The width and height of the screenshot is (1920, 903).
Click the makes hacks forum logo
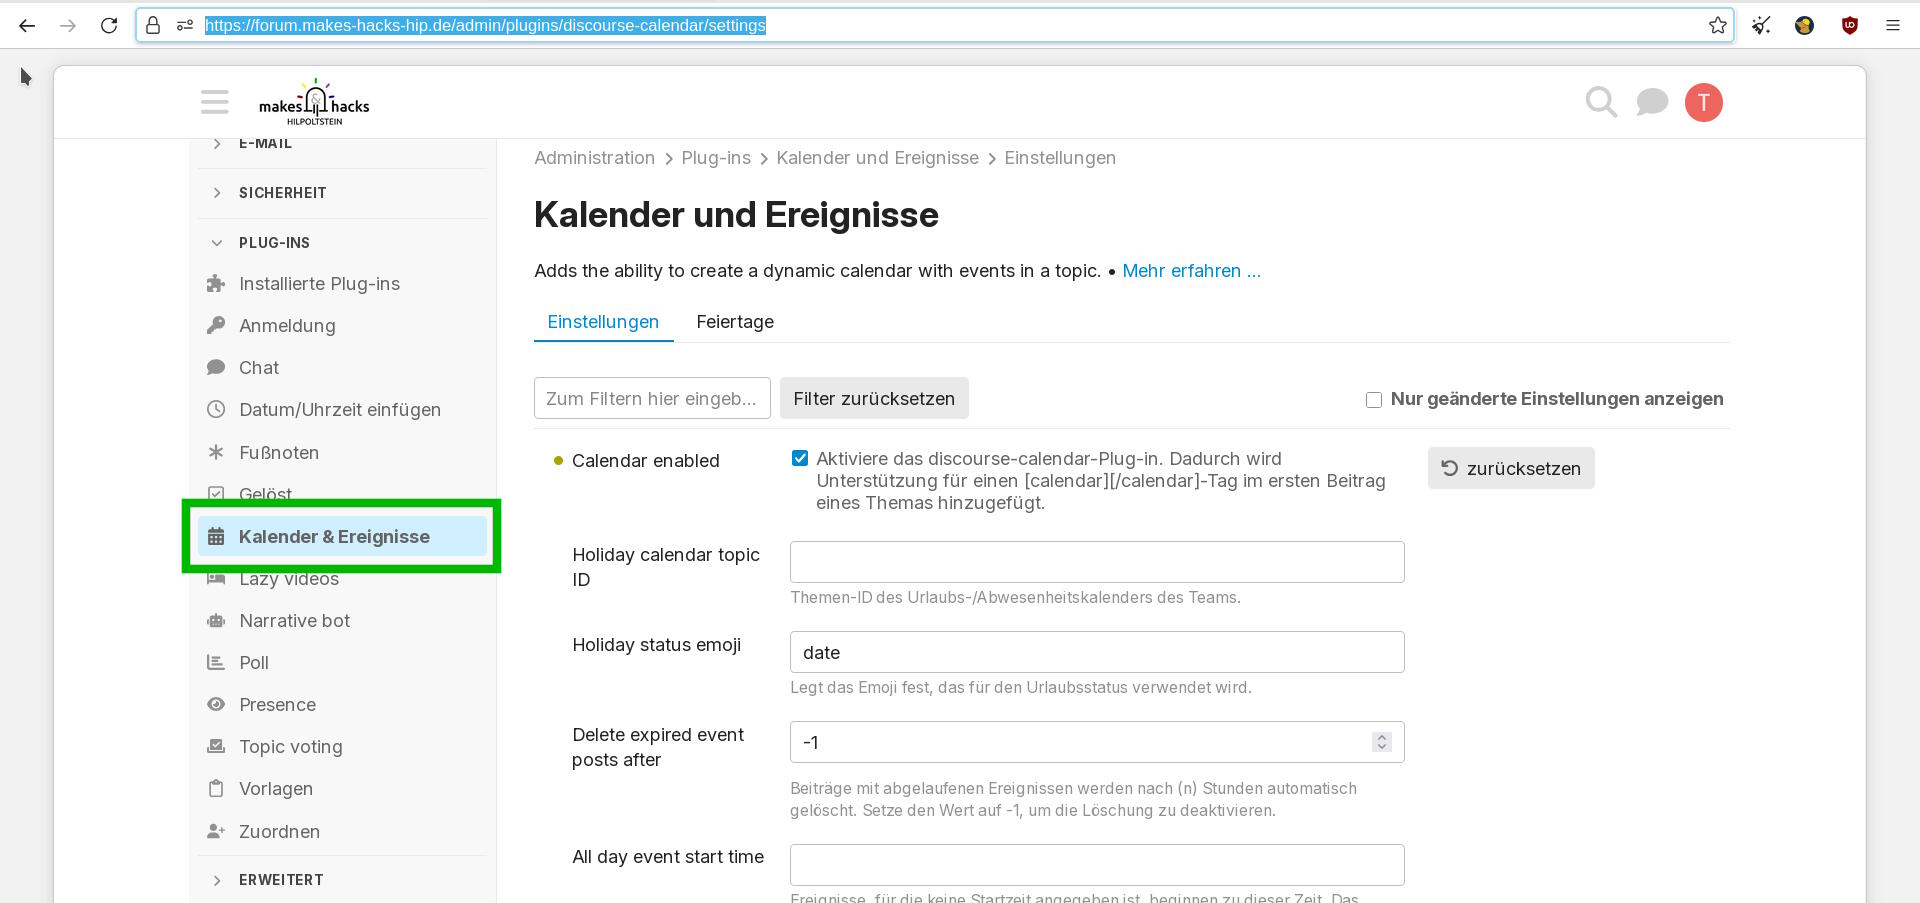[x=314, y=102]
